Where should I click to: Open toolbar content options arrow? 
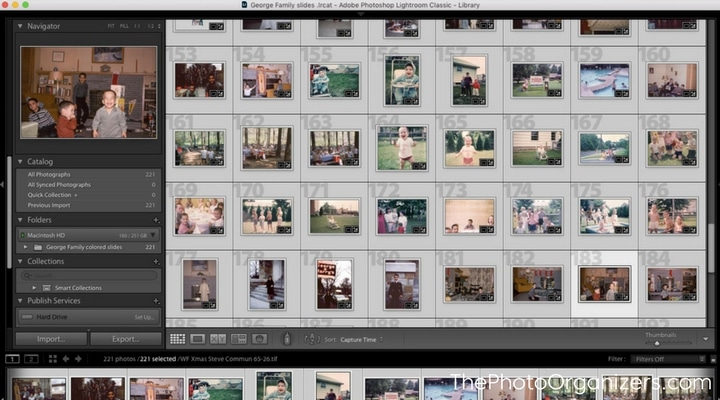coord(705,339)
